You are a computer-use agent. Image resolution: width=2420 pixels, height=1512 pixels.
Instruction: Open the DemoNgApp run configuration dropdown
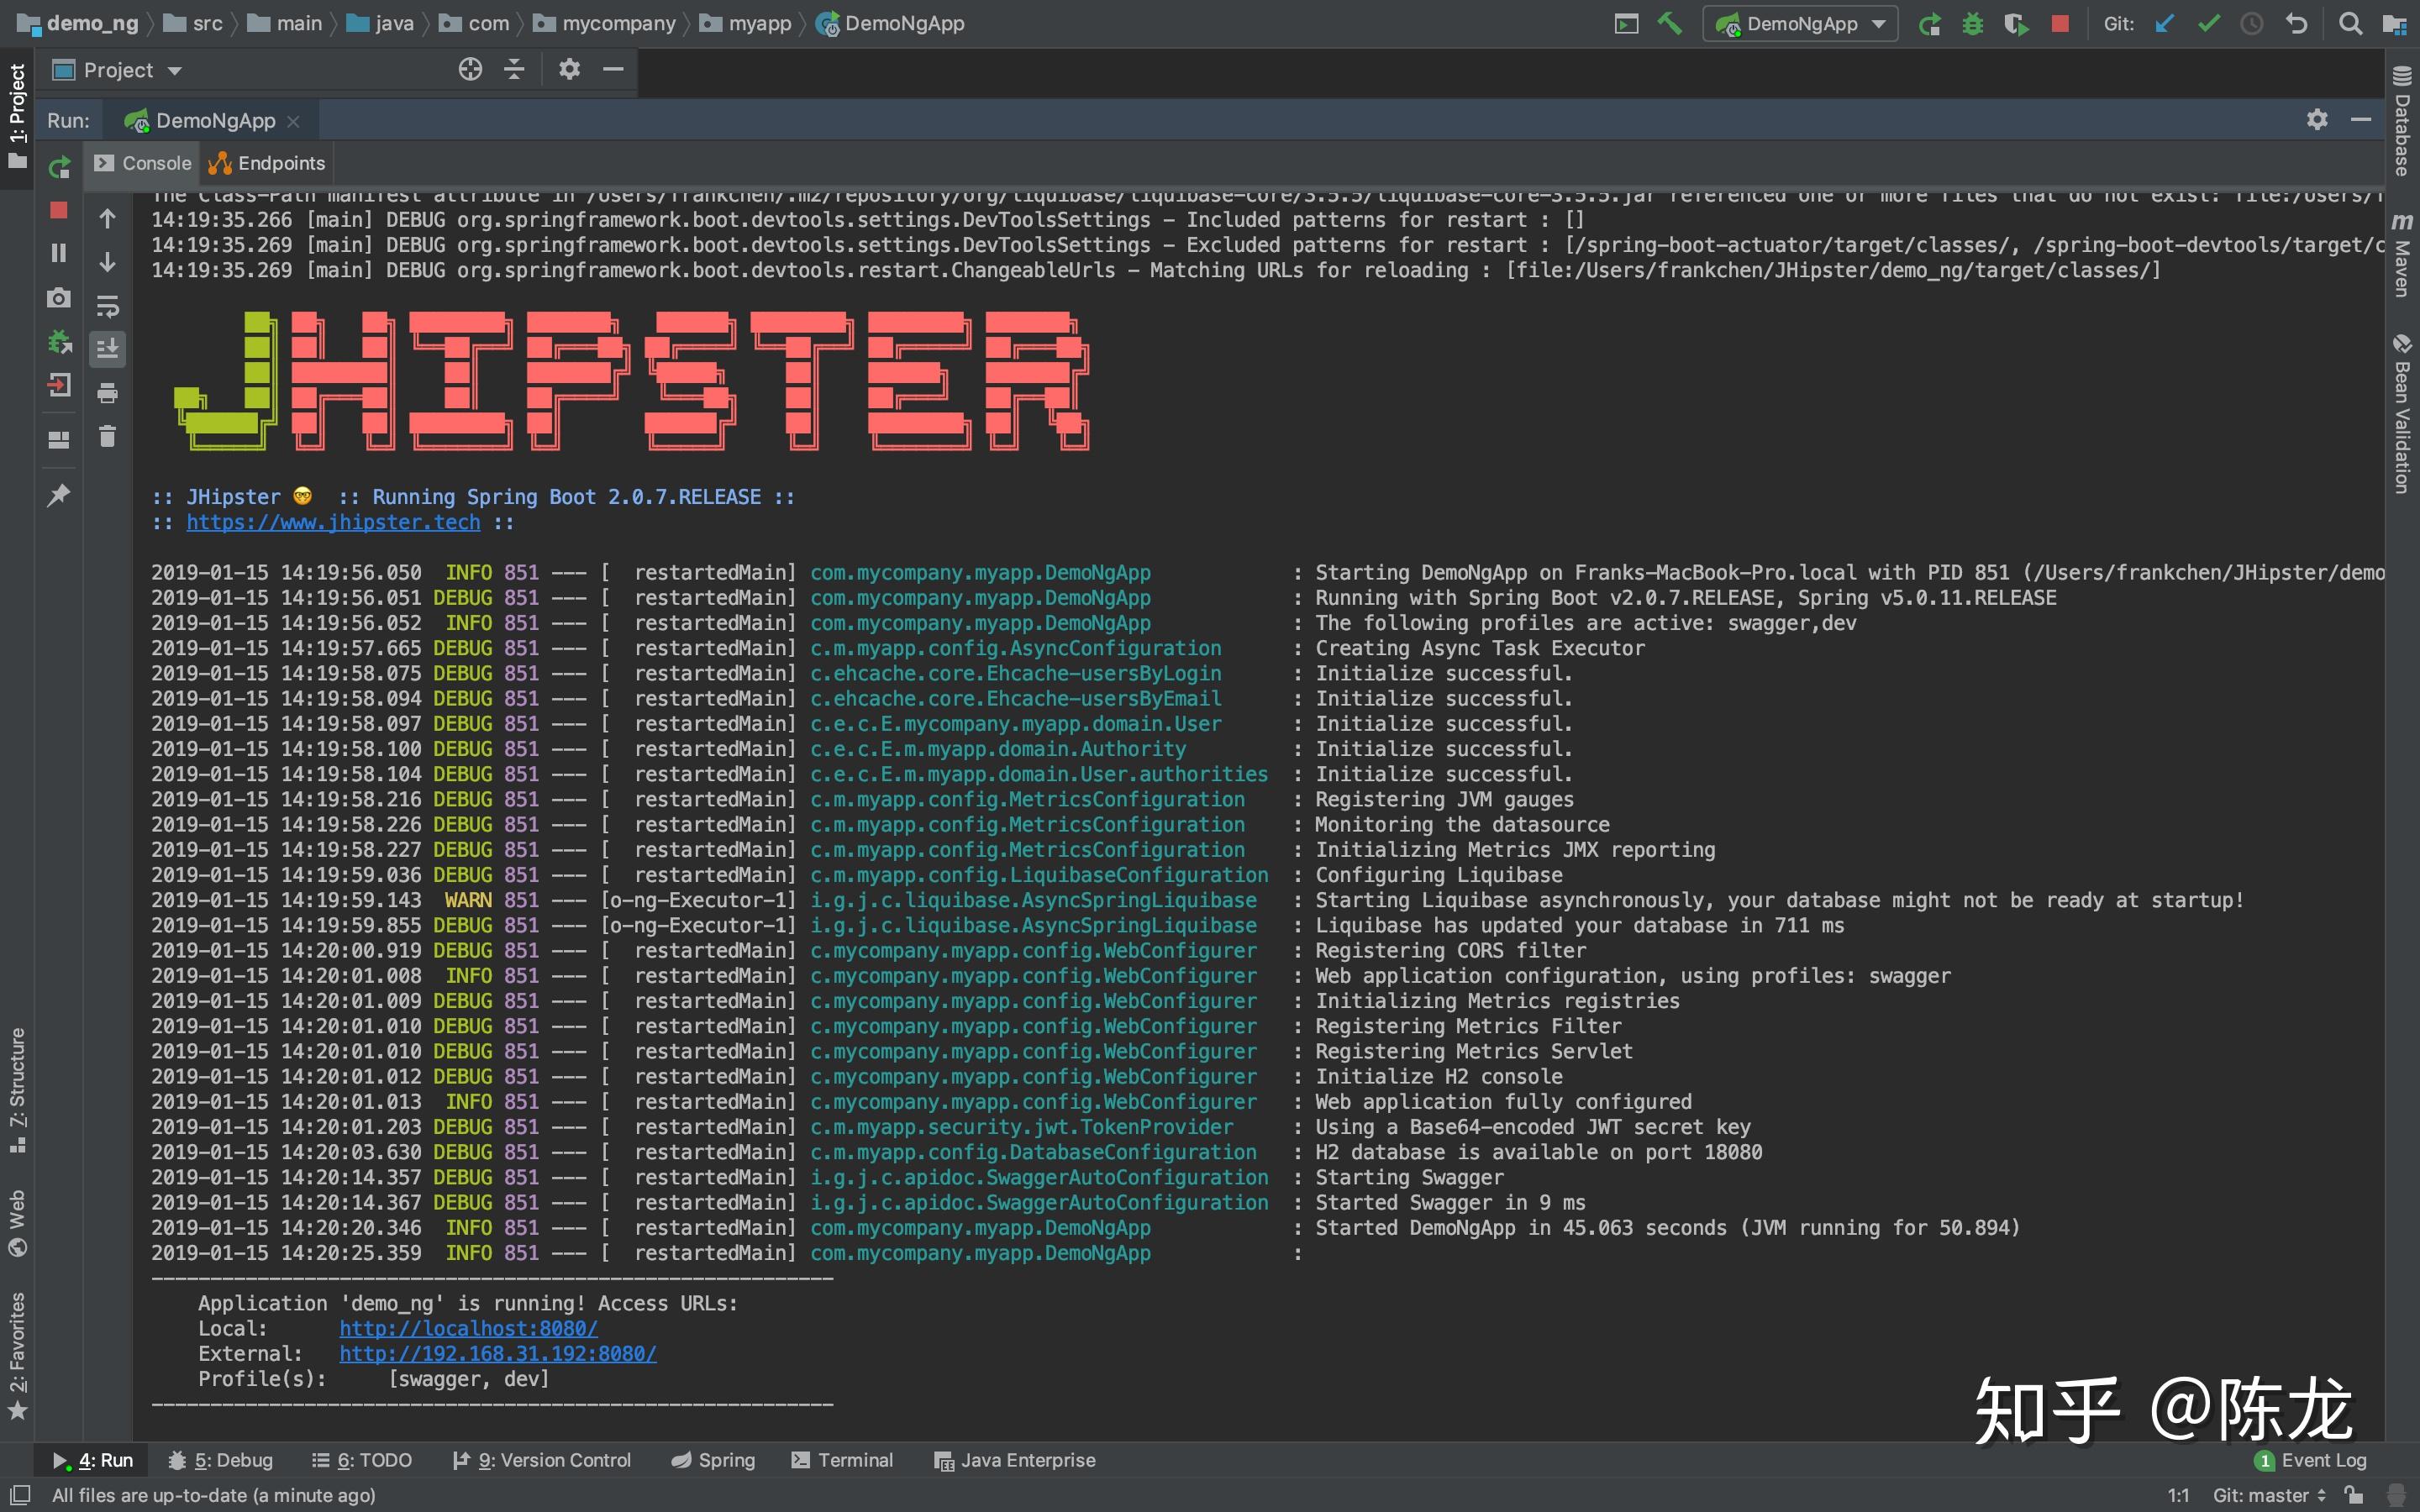tap(1800, 23)
